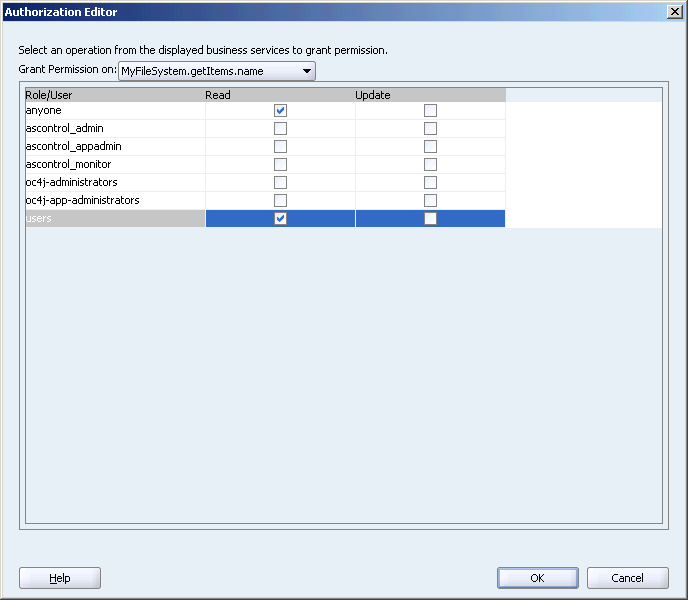Tick Update for ascontrol_monitor
Image resolution: width=688 pixels, height=600 pixels.
pos(430,165)
